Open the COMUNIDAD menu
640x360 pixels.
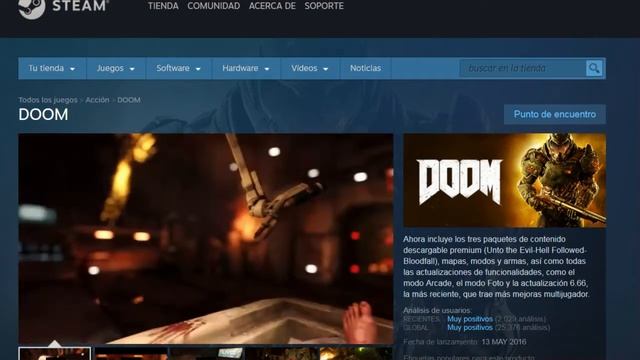click(213, 6)
